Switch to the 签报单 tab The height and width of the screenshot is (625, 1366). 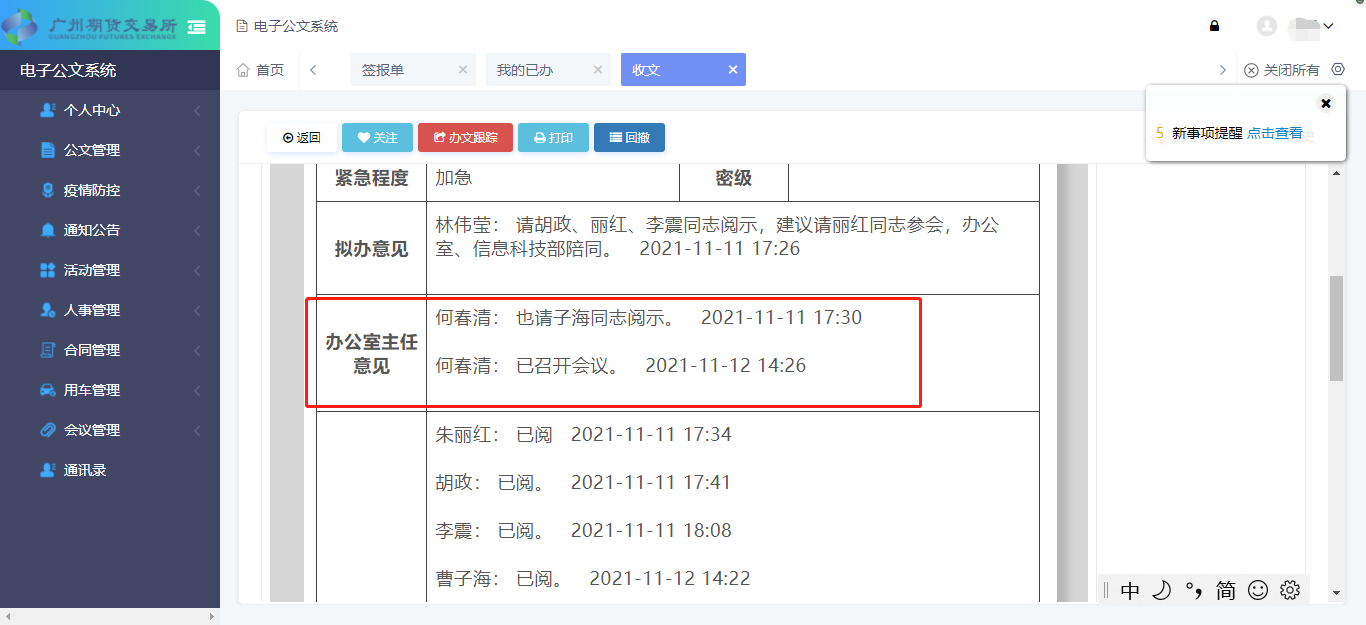404,69
